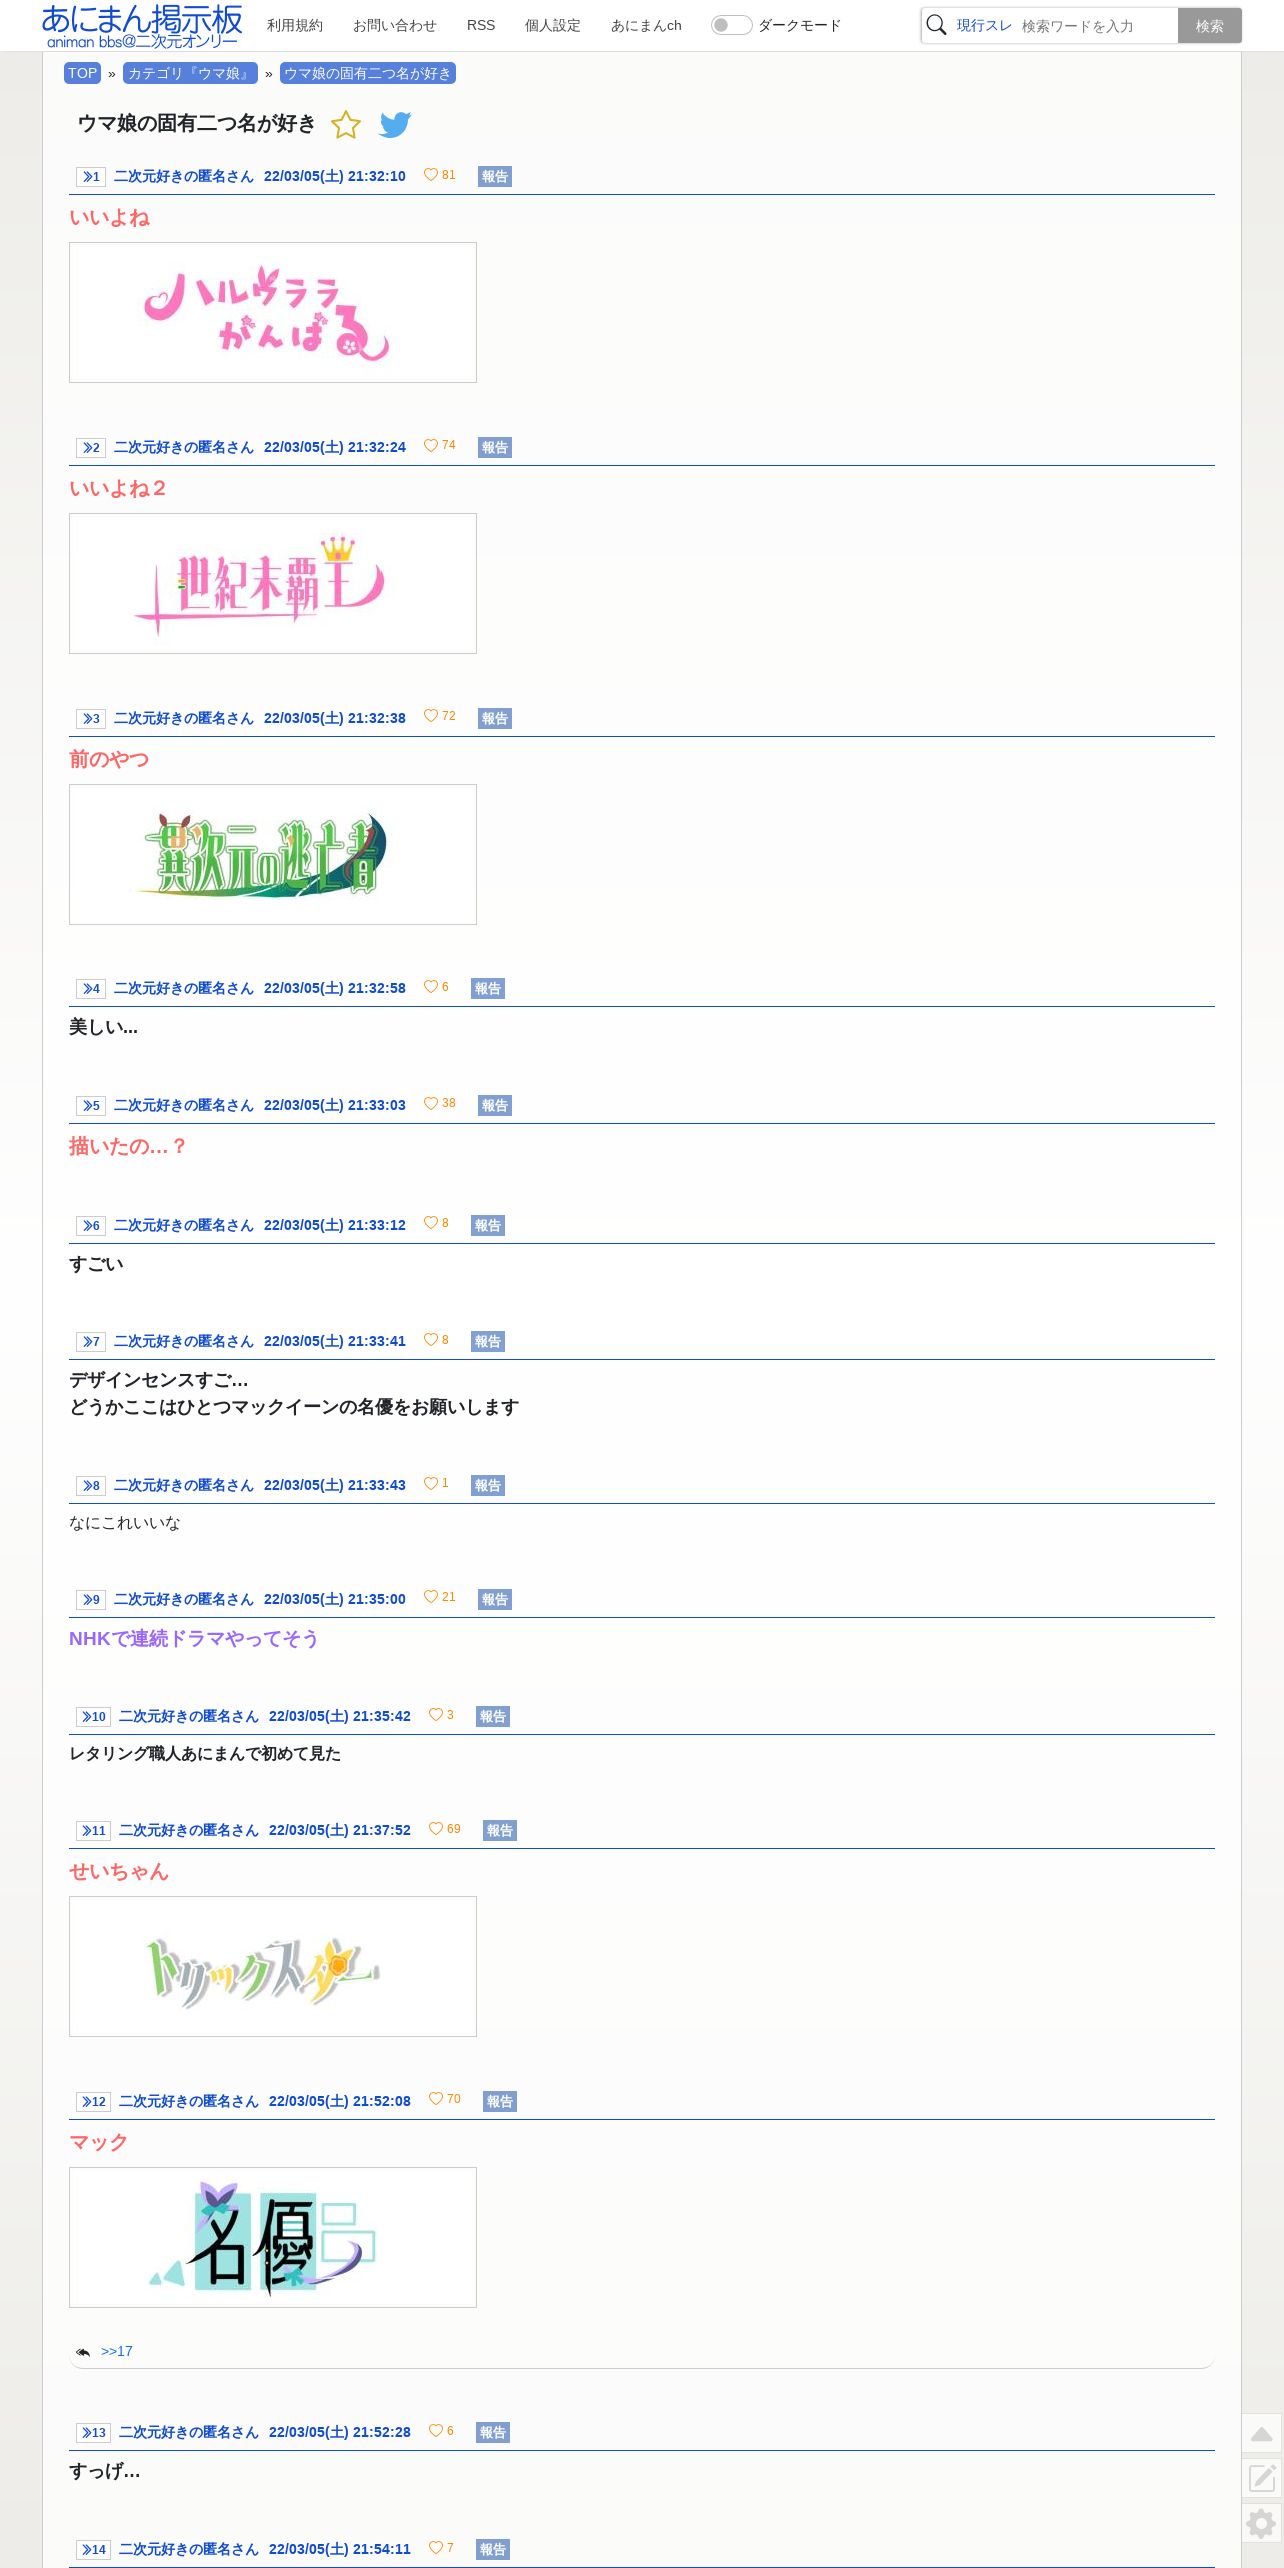The height and width of the screenshot is (2568, 1284).
Task: Click post number 14 anchor
Action: pyautogui.click(x=94, y=2550)
